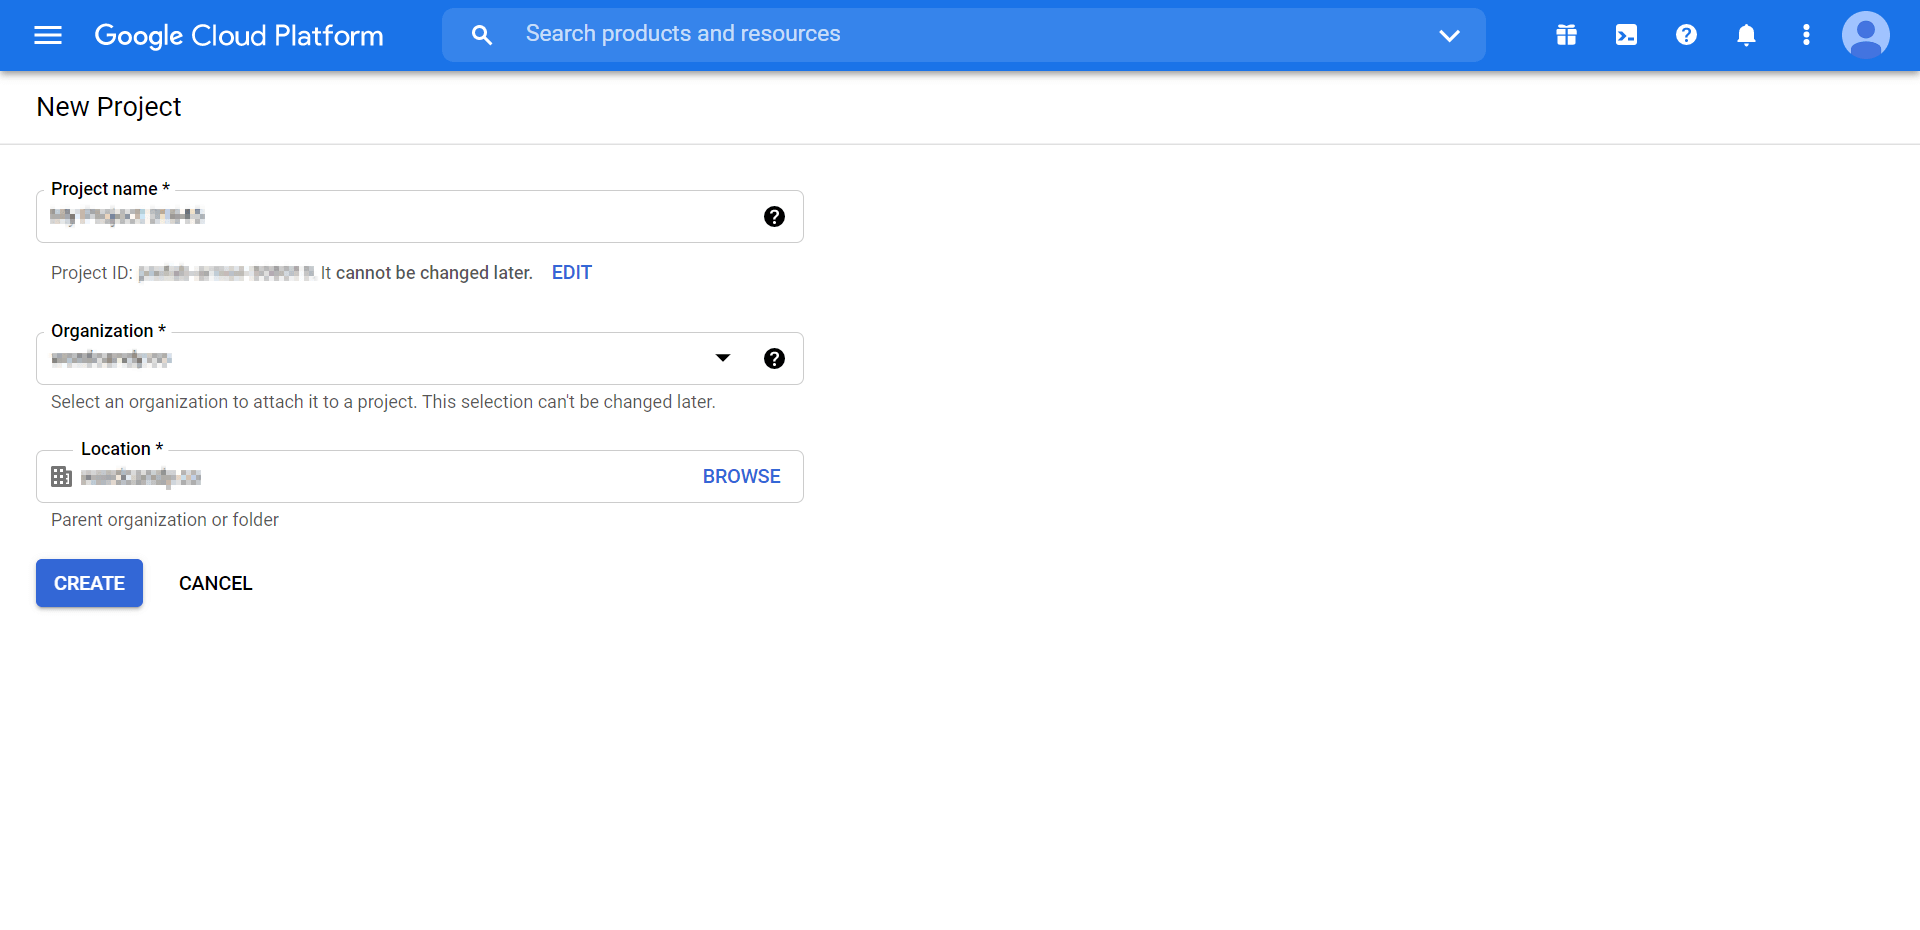Open your account avatar menu
Viewport: 1920px width, 930px height.
(1866, 35)
